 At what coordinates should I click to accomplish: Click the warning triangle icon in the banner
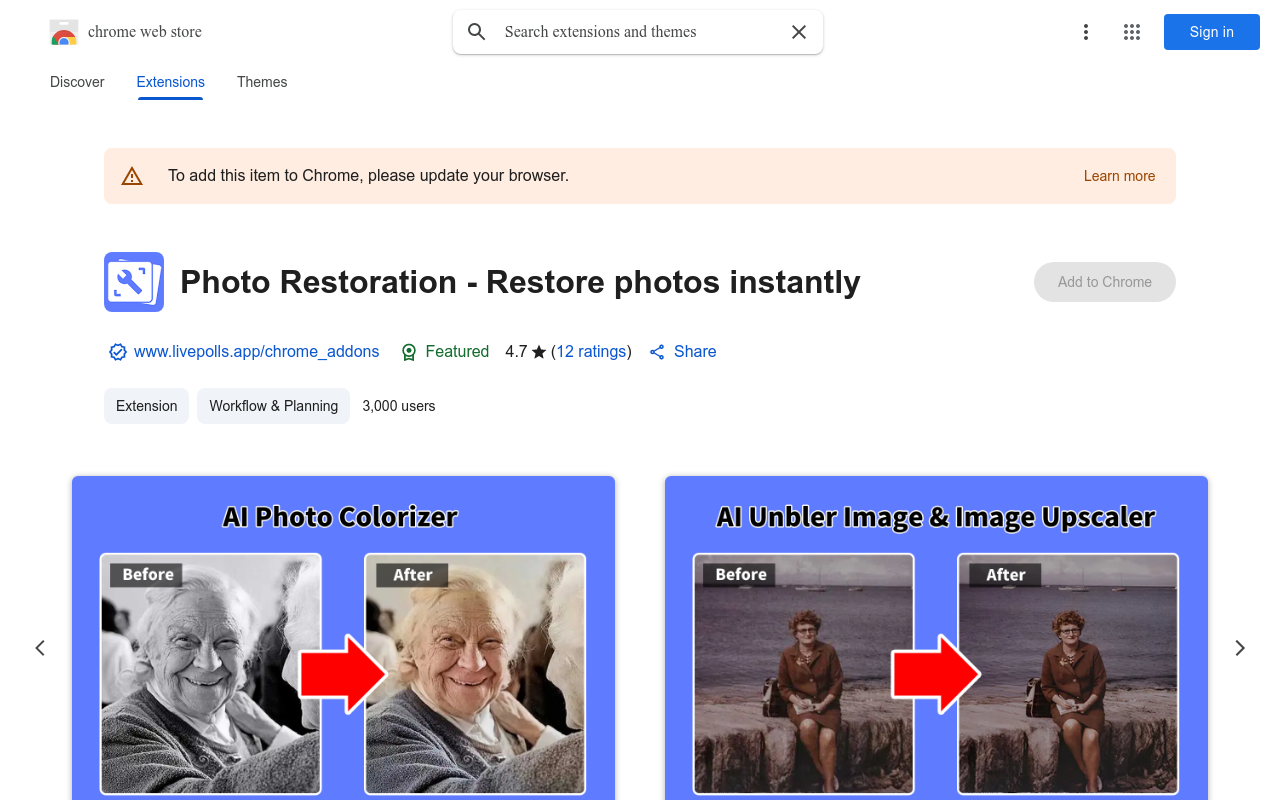click(x=132, y=176)
